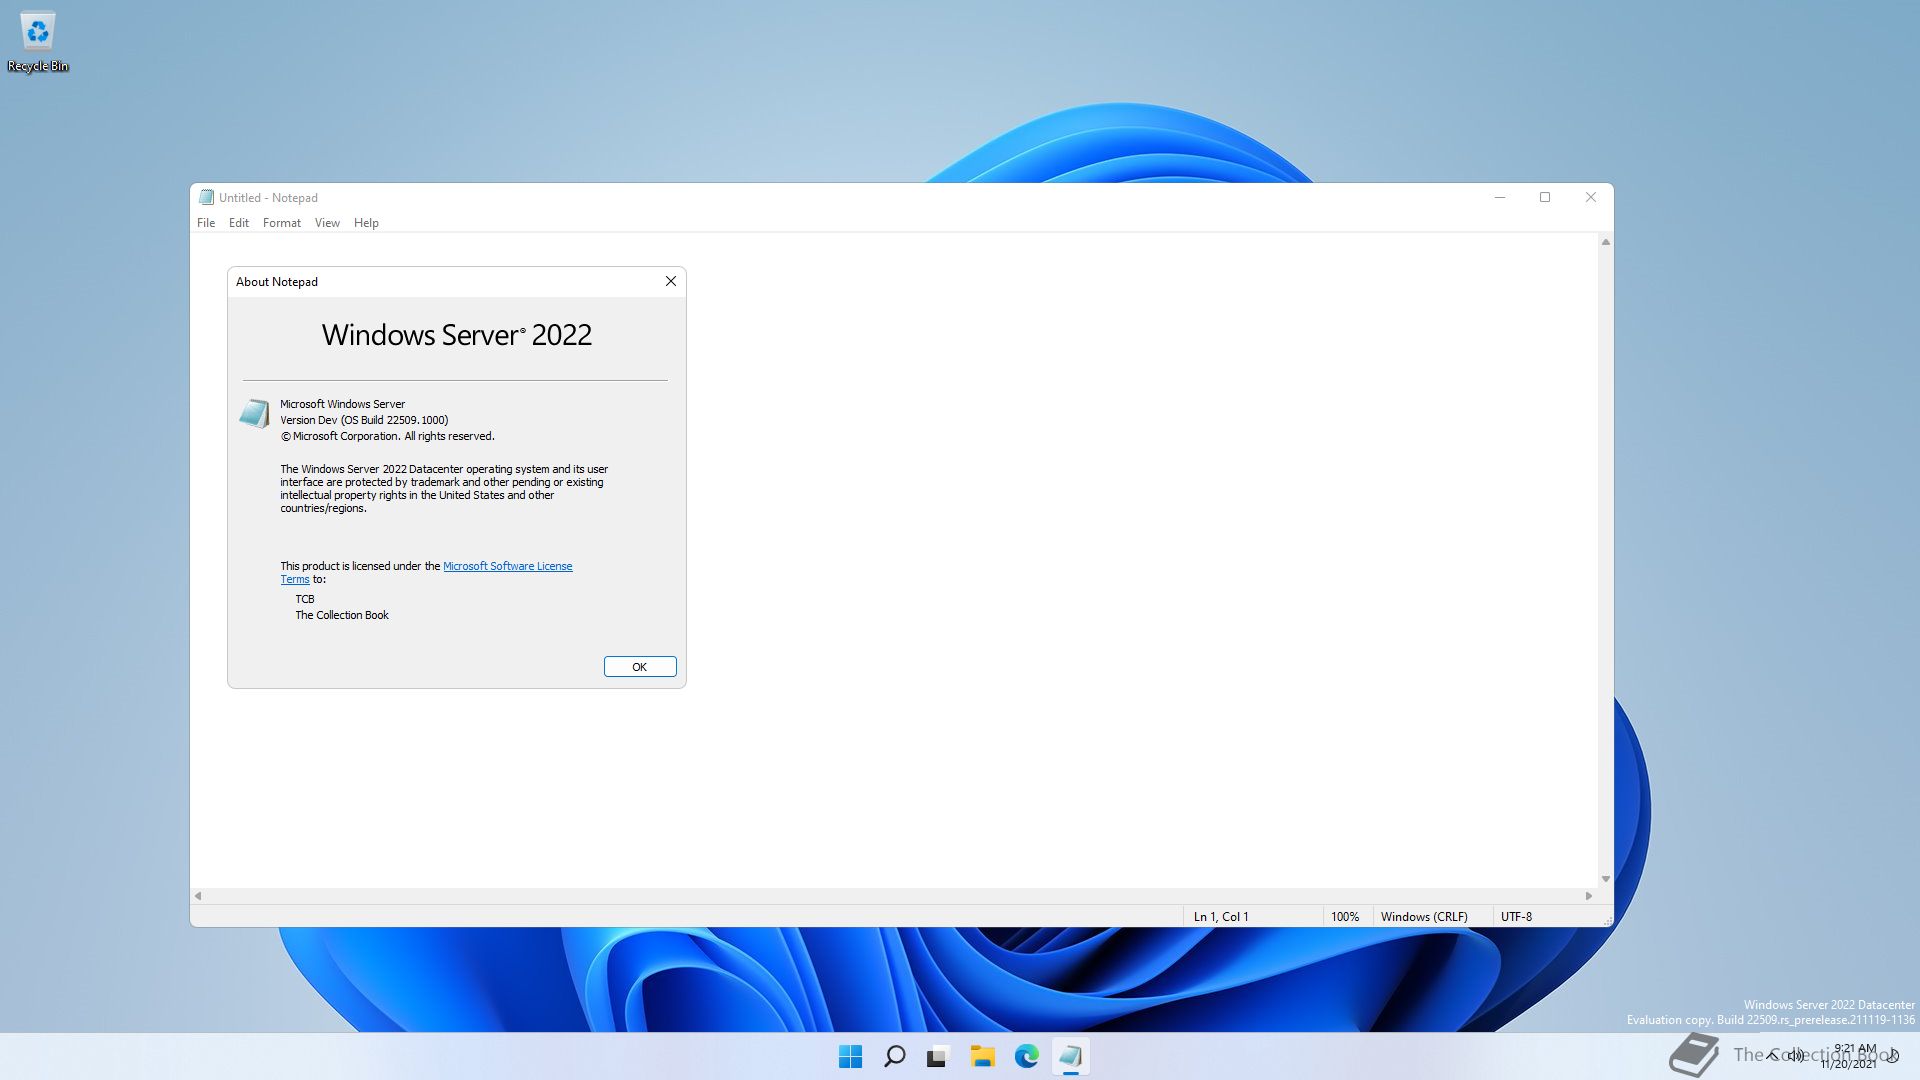Click 'UTF-8' encoding in status bar
The height and width of the screenshot is (1080, 1920).
[1516, 917]
